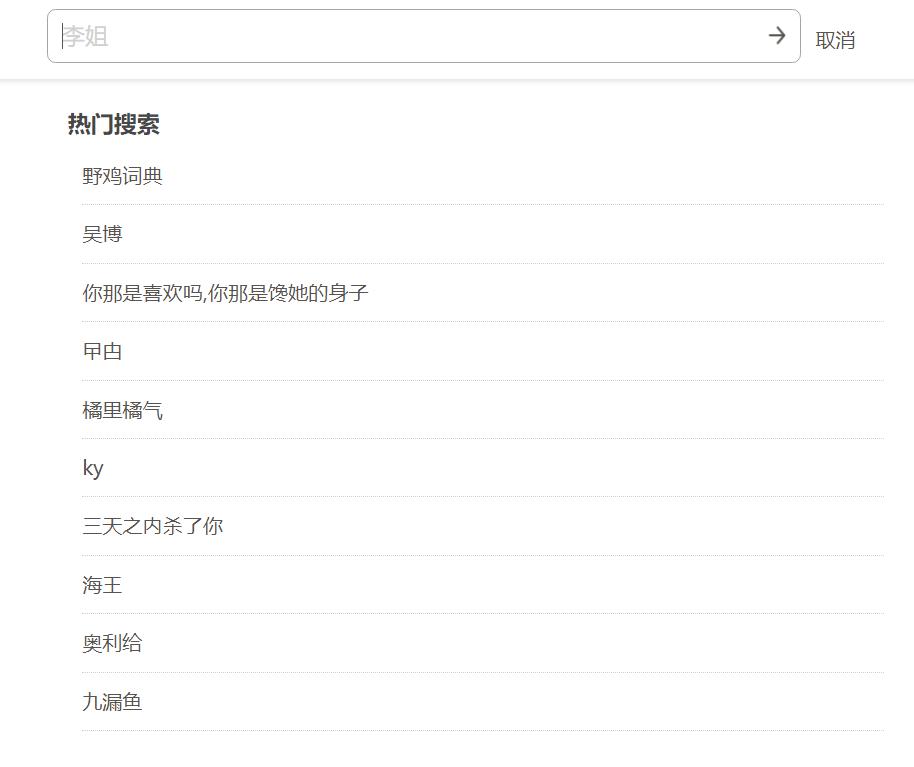Click the search submit arrow icon
The width and height of the screenshot is (914, 767).
pyautogui.click(x=777, y=37)
